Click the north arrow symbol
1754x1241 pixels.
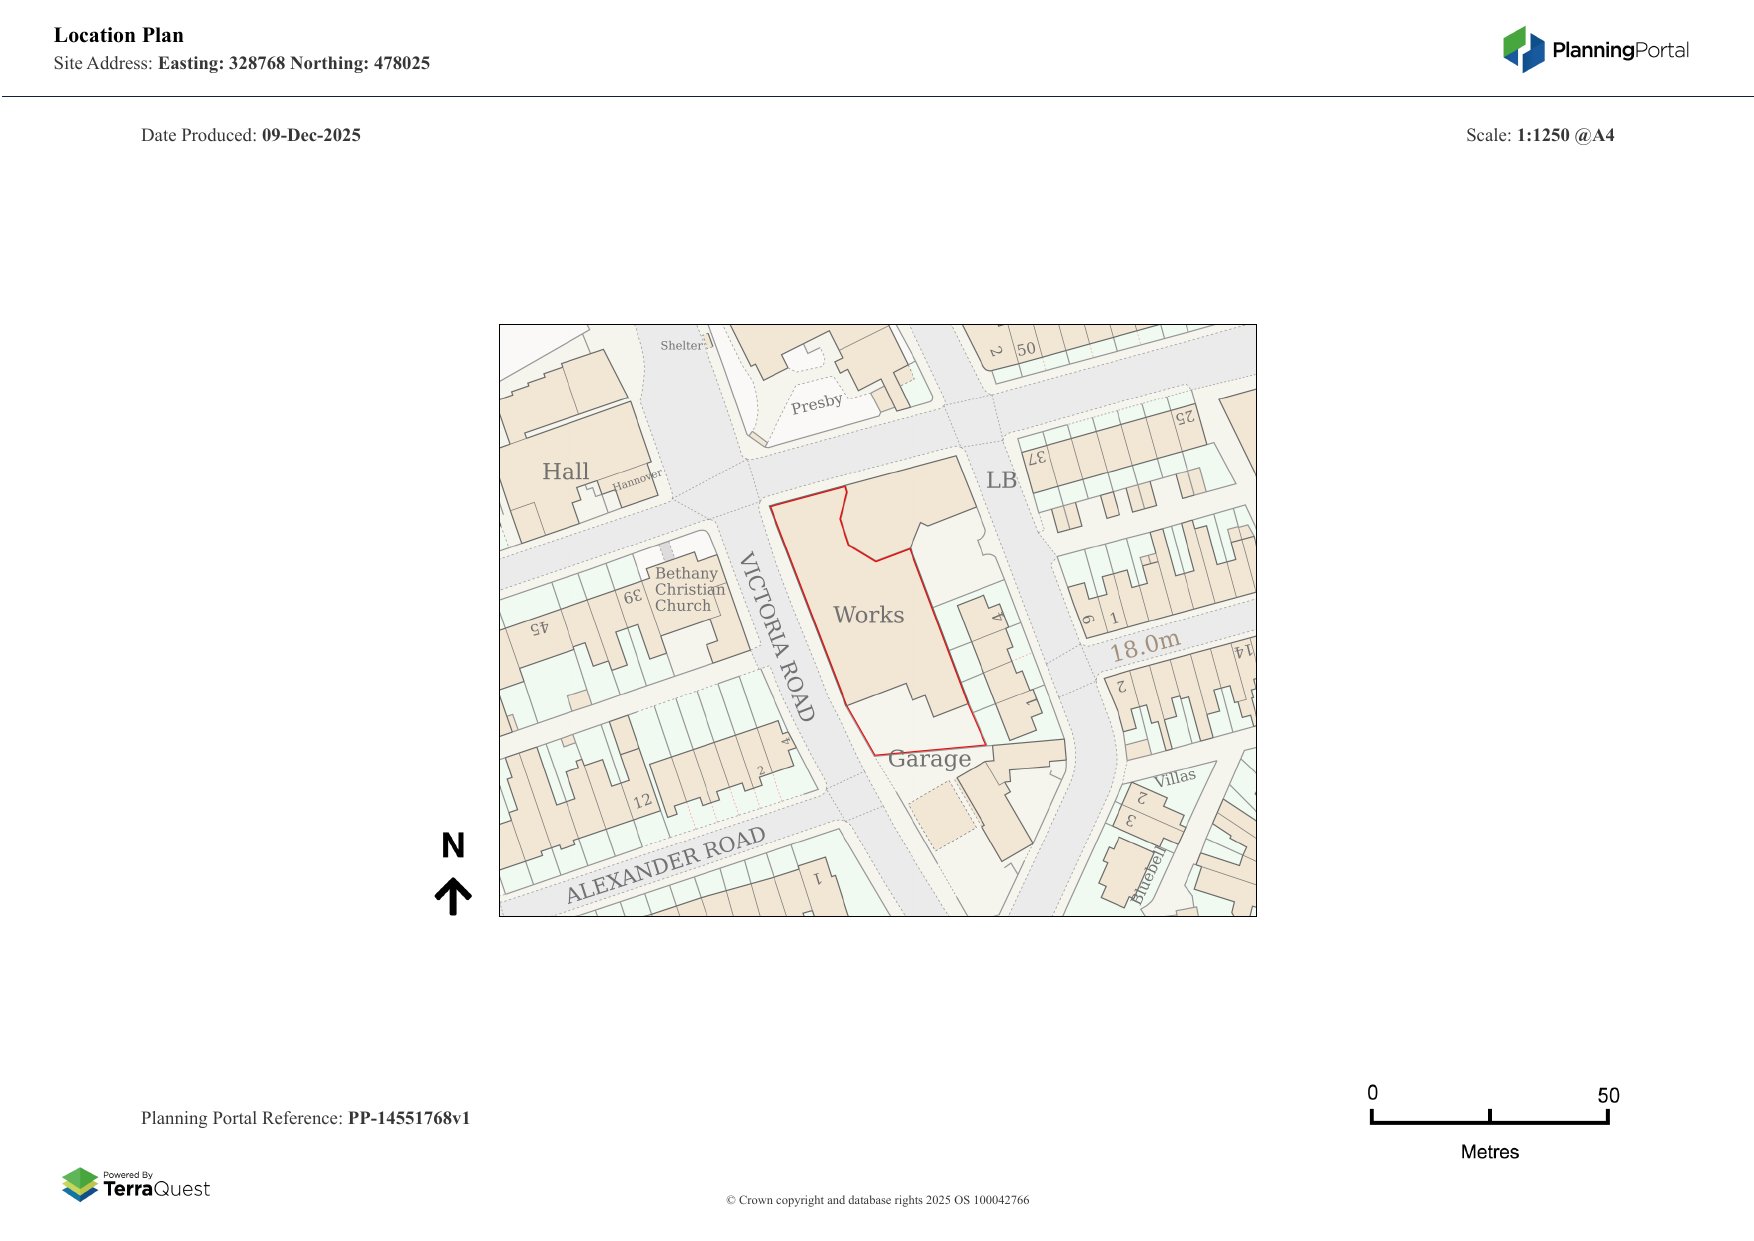(x=455, y=894)
